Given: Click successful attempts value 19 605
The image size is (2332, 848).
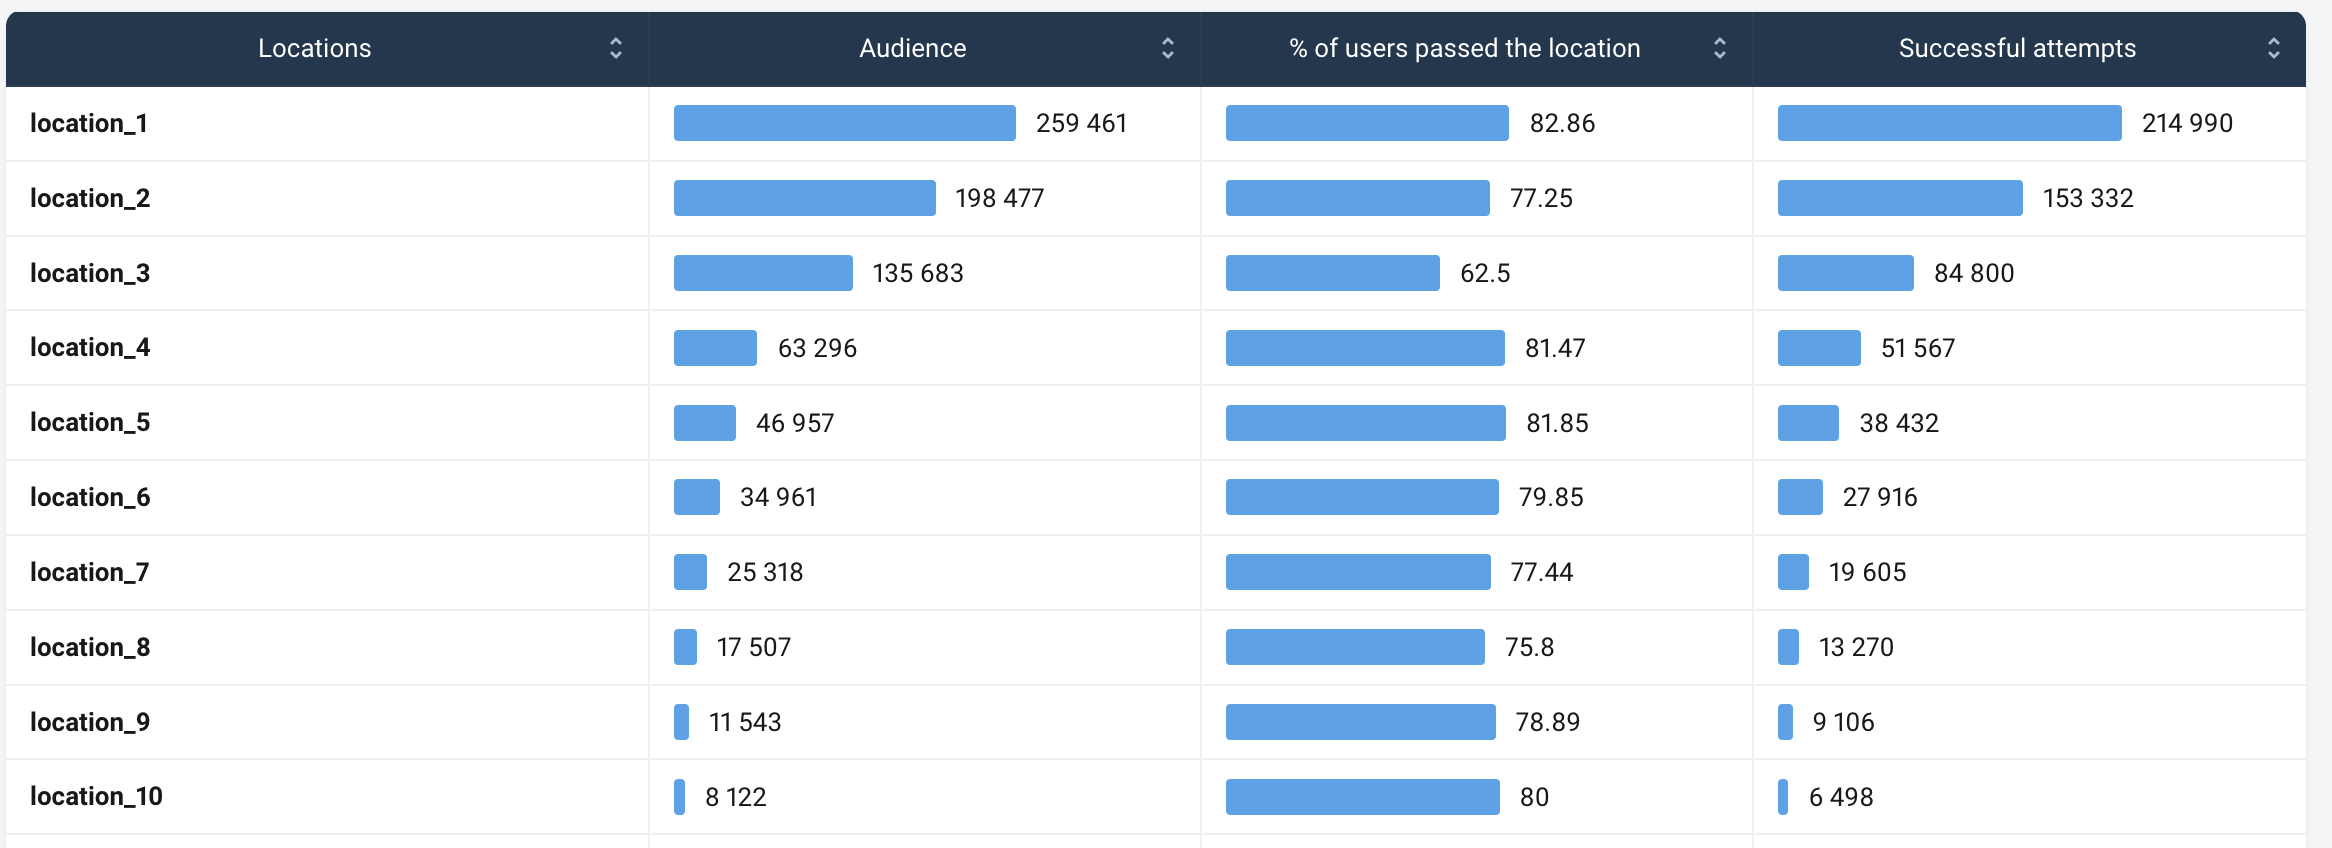Looking at the screenshot, I should pos(1867,572).
